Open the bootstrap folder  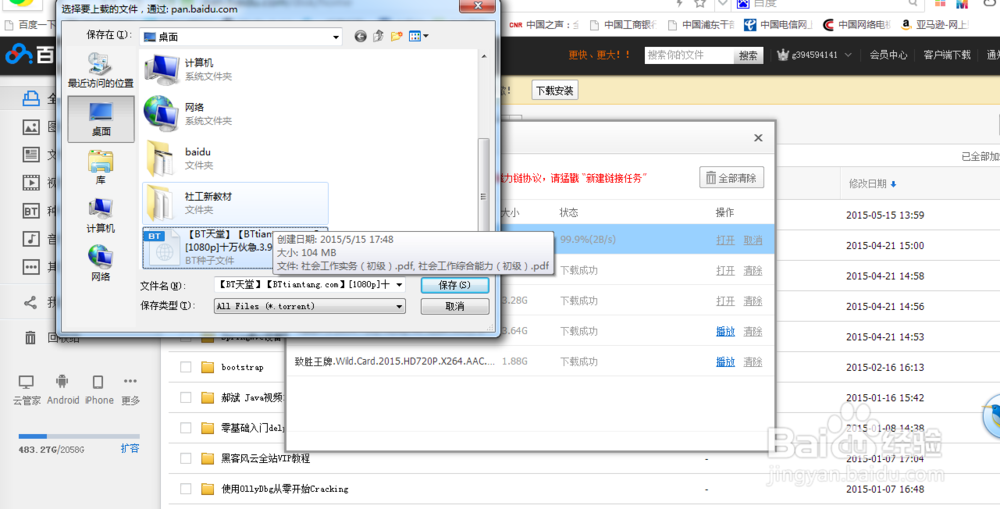(242, 367)
